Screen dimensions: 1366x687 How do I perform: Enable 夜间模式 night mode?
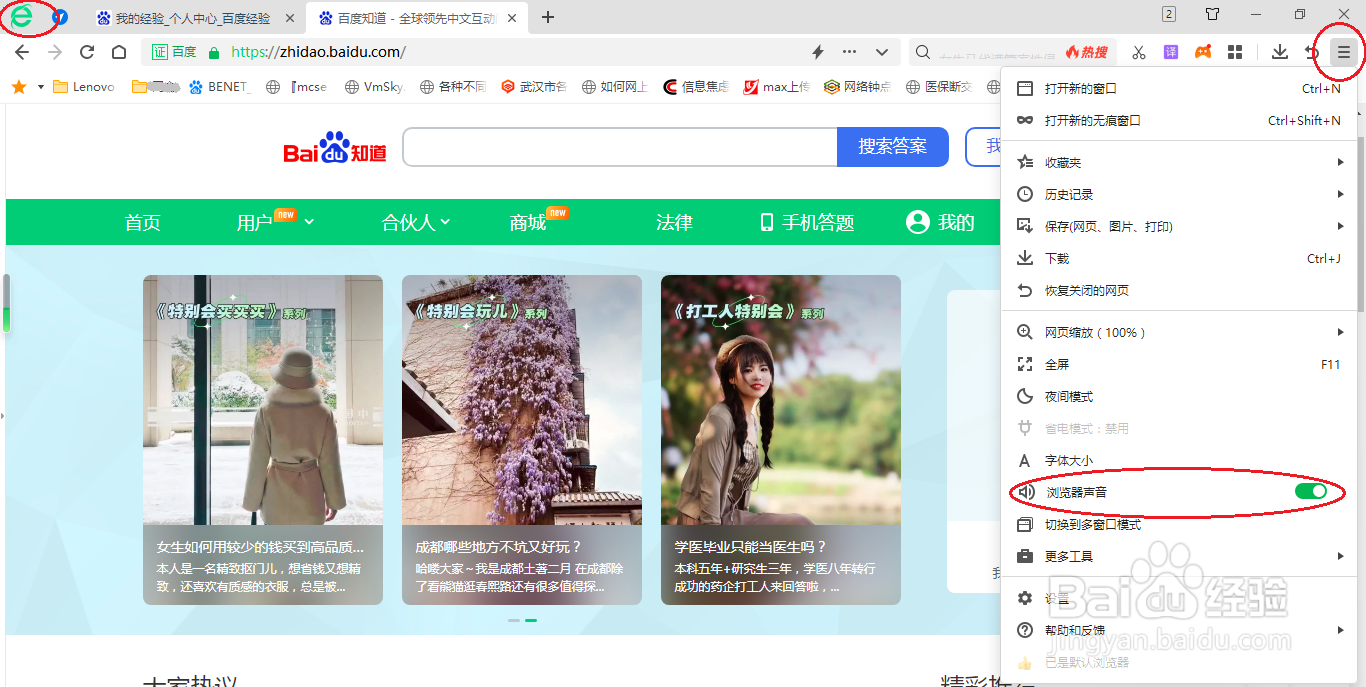point(1178,397)
